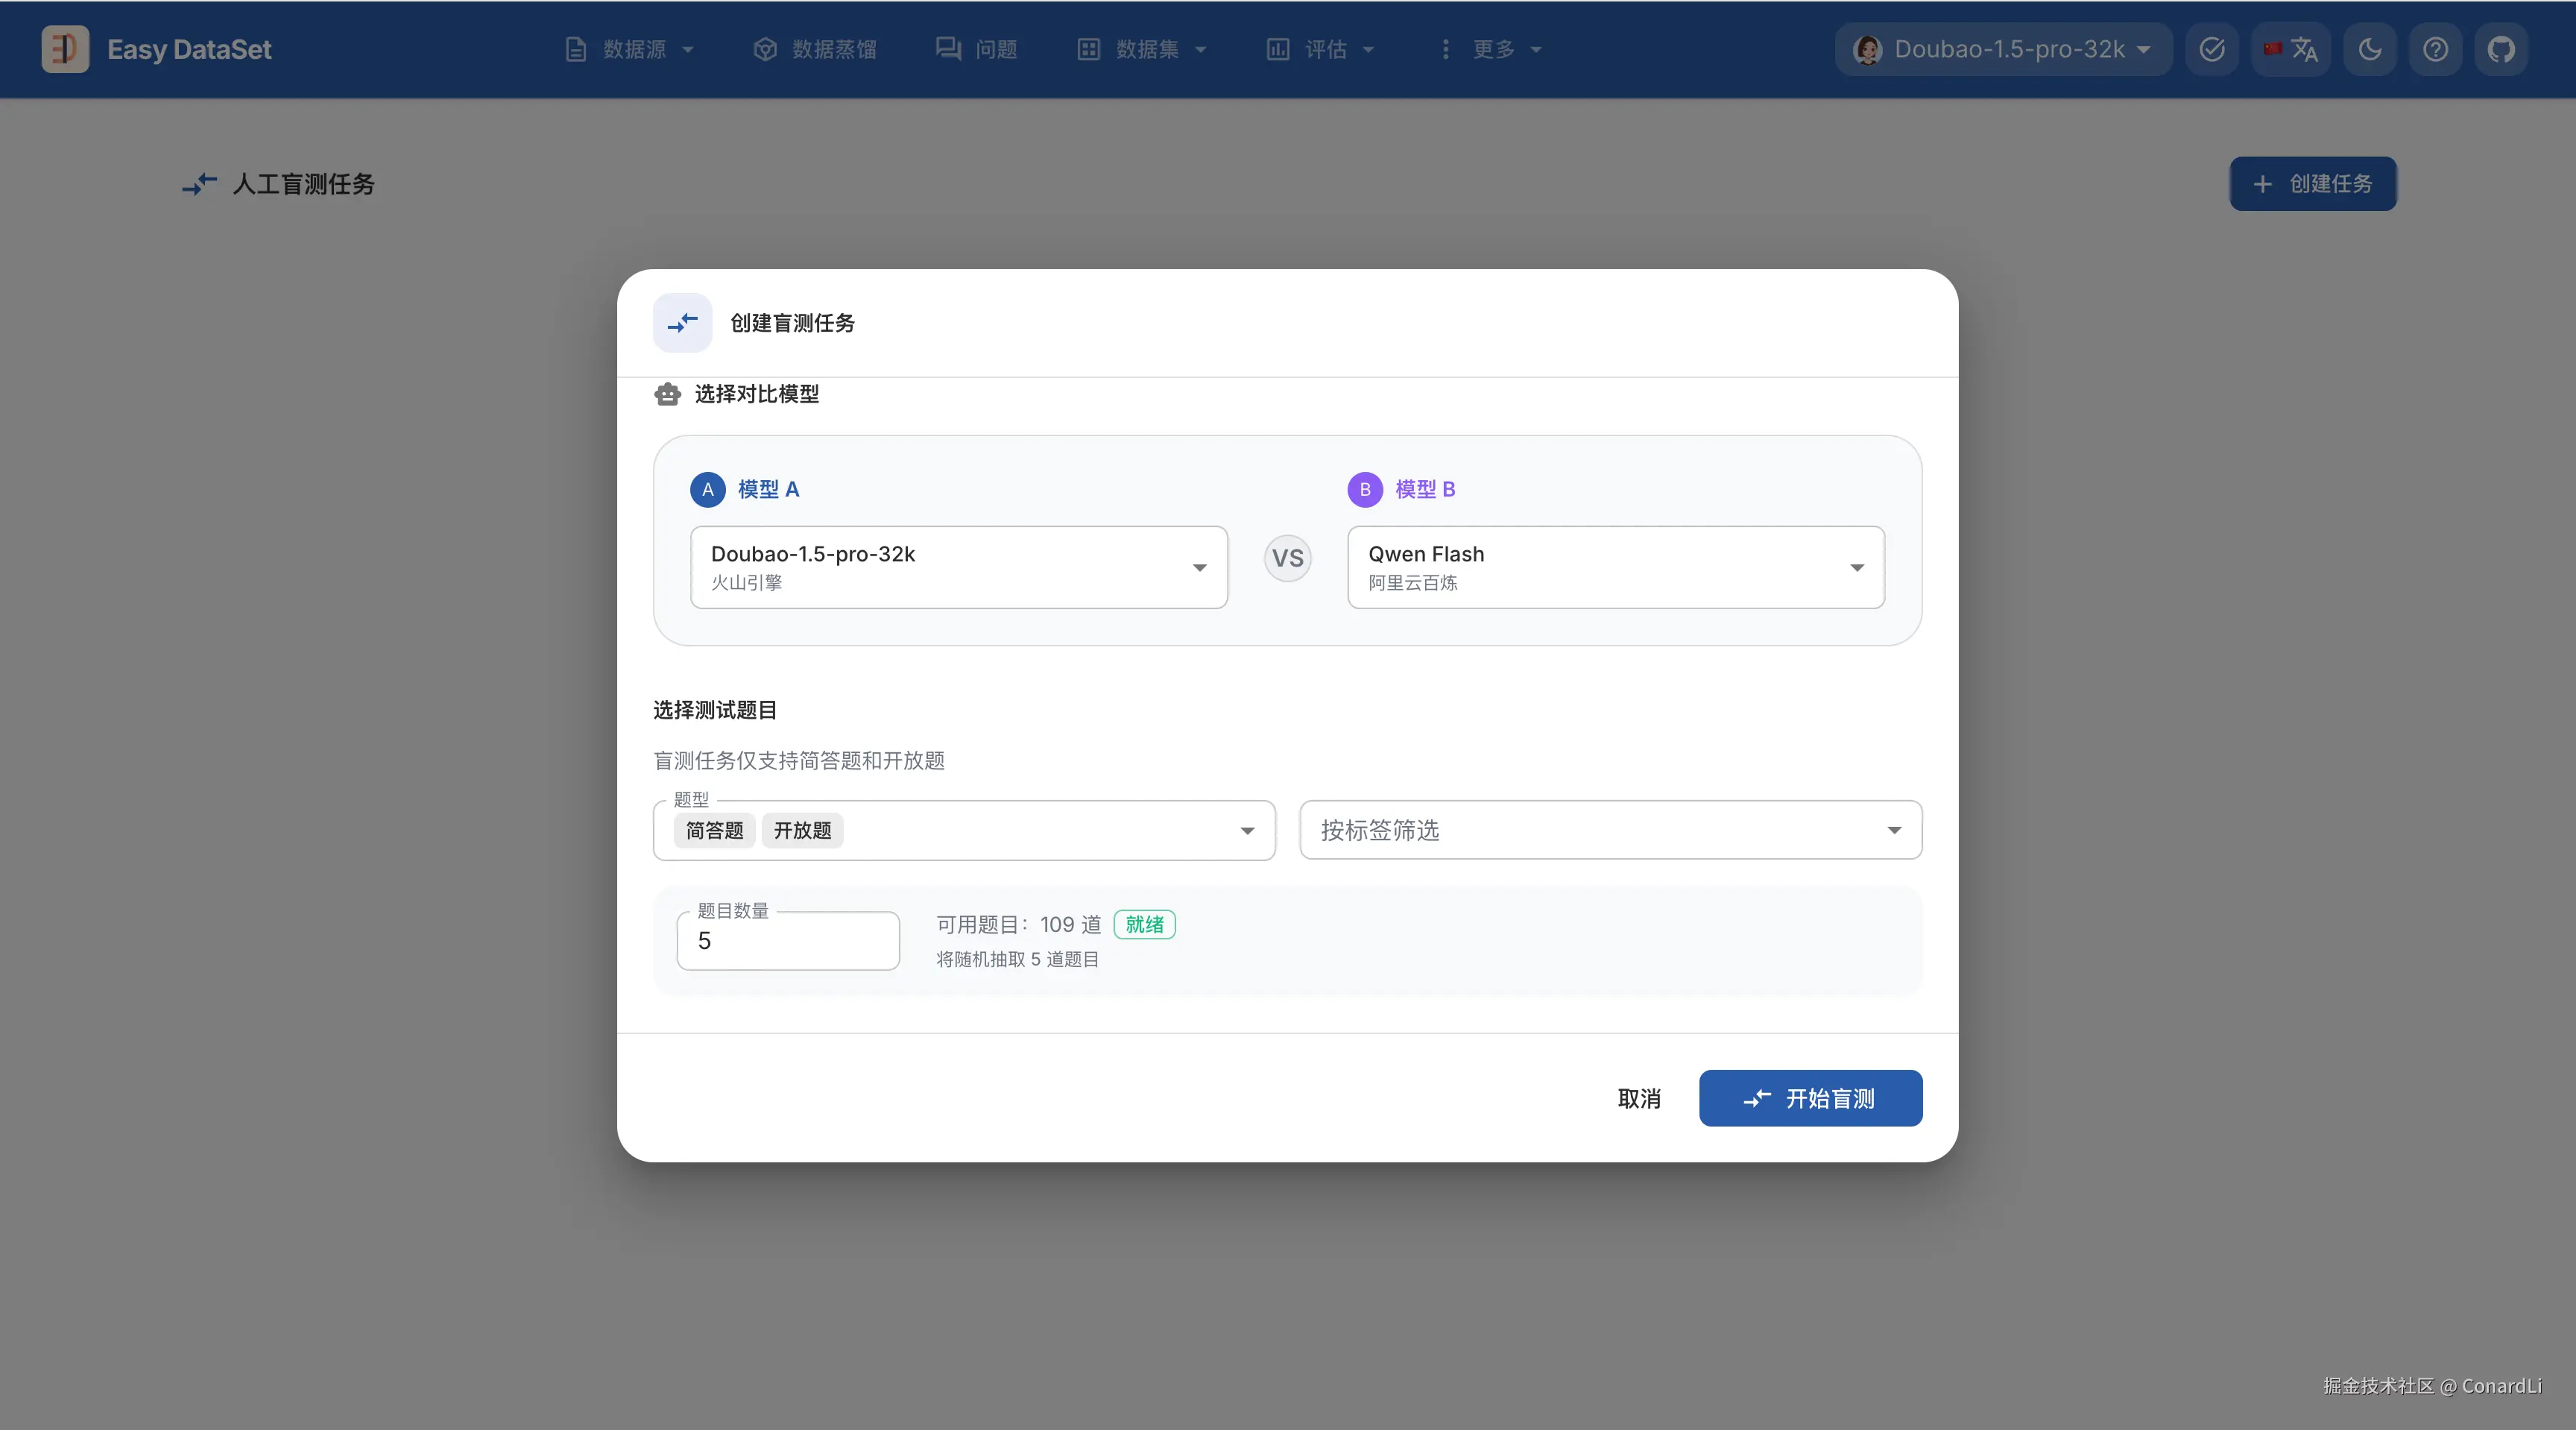This screenshot has height=1430, width=2576.
Task: Open the 数据源 menu
Action: coord(630,49)
